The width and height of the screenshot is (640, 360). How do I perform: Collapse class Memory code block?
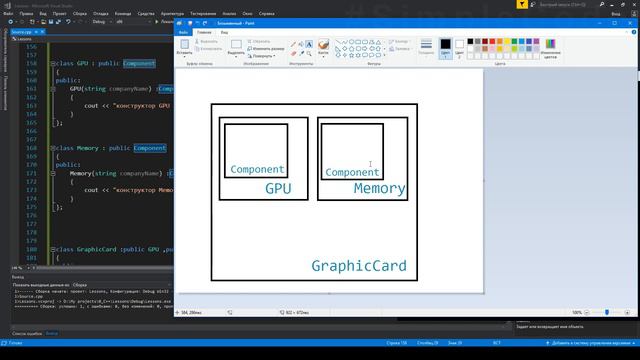(53, 148)
